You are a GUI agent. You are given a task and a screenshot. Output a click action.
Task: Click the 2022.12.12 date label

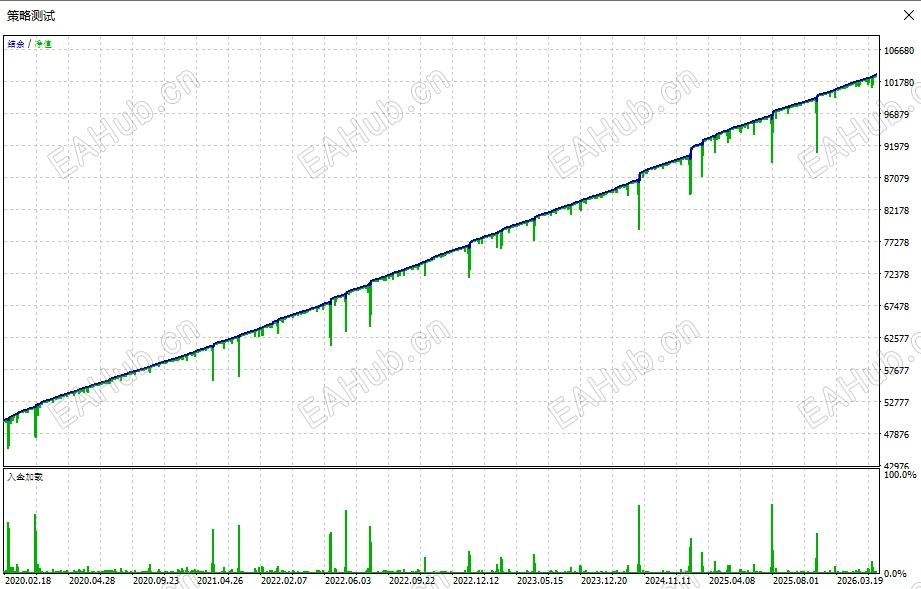[476, 581]
